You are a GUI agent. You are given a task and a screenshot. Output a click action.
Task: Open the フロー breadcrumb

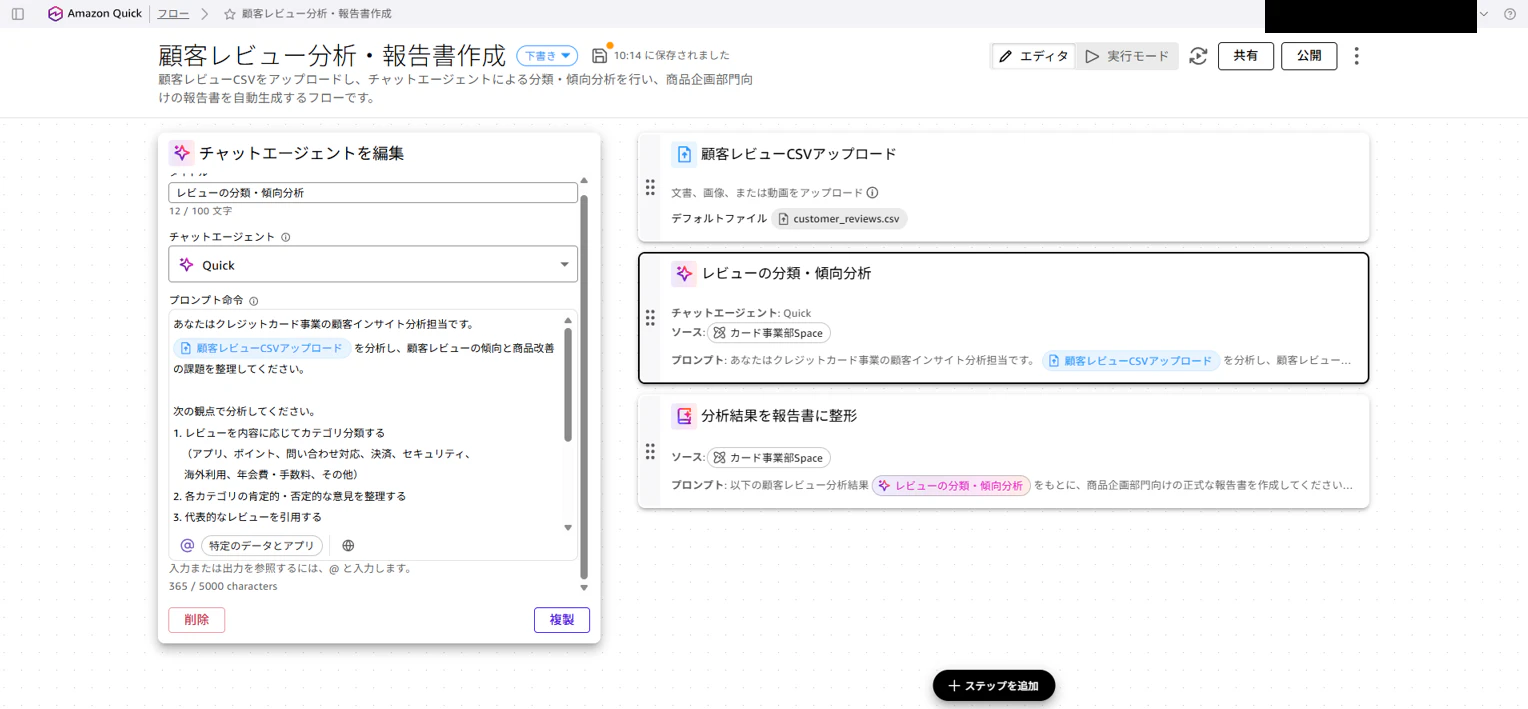point(173,14)
